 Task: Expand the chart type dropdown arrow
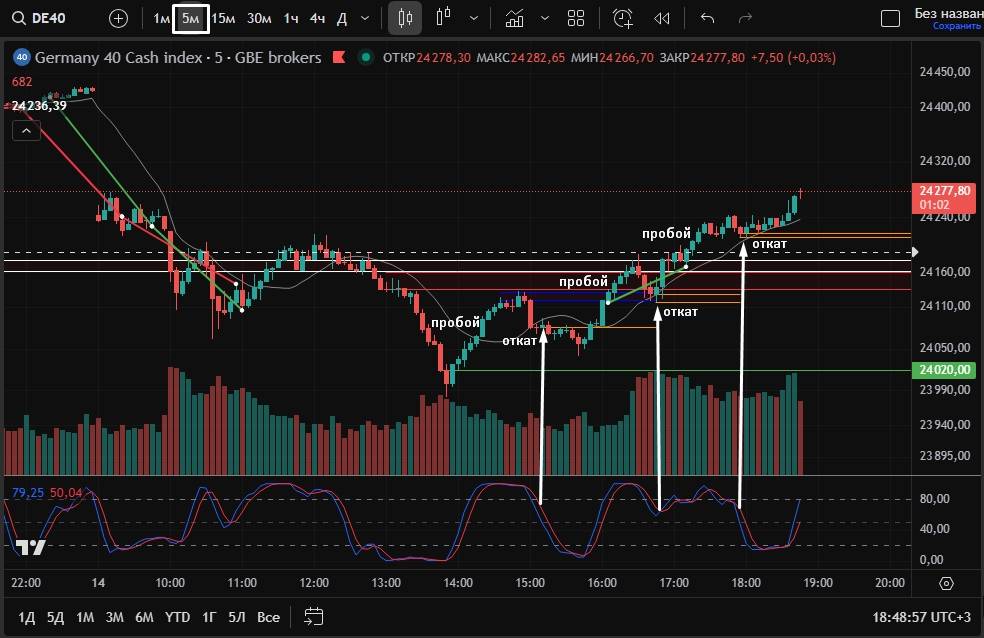point(473,18)
